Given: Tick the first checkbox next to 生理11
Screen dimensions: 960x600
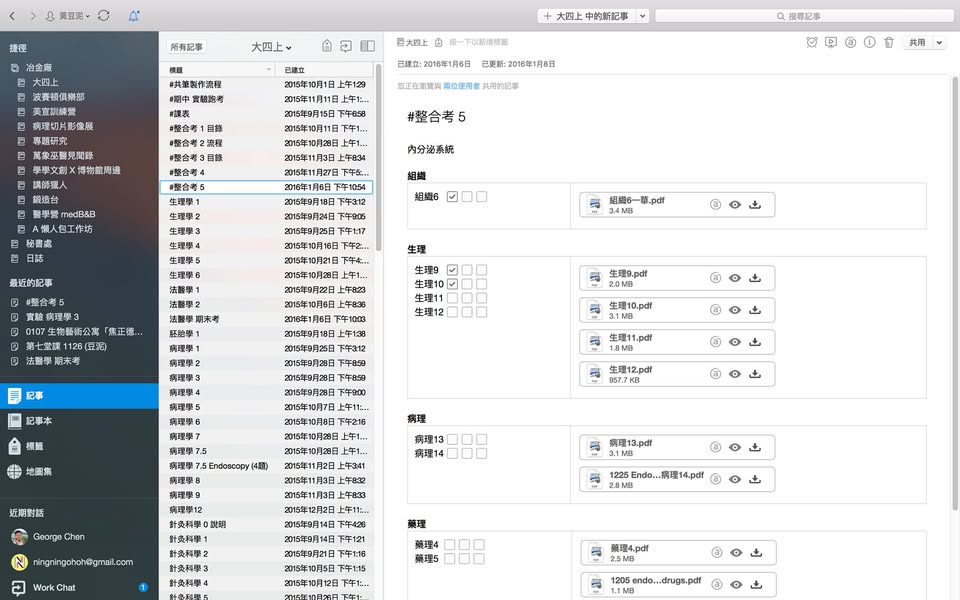Looking at the screenshot, I should click(x=453, y=298).
